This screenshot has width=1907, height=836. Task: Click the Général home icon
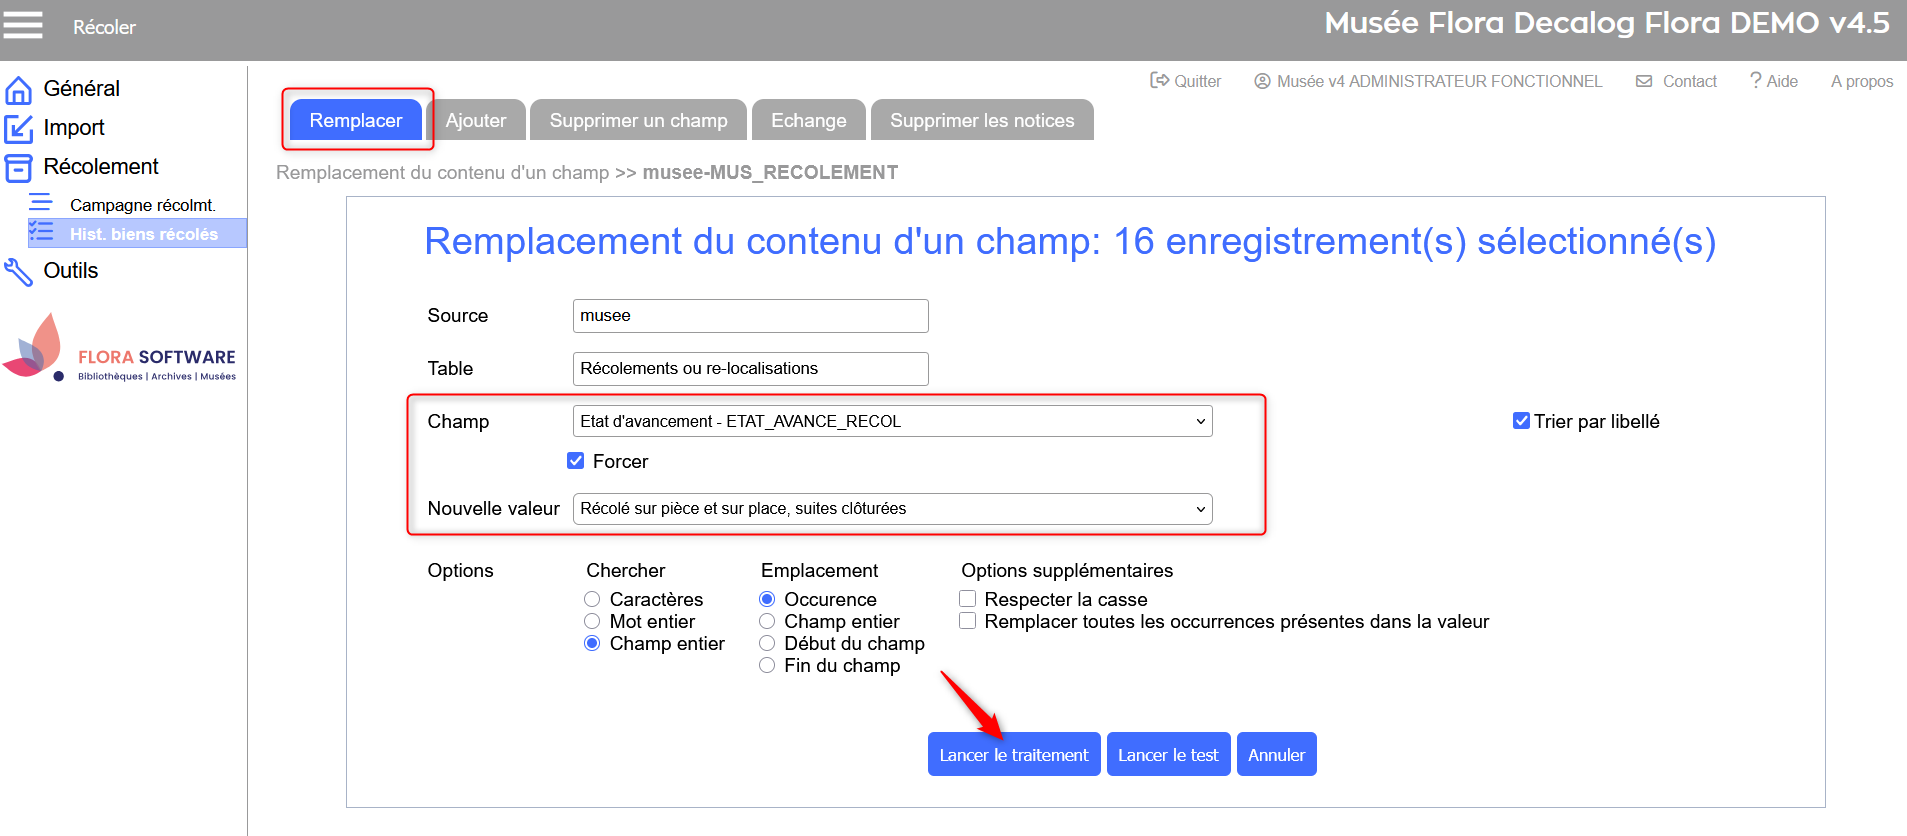(18, 90)
